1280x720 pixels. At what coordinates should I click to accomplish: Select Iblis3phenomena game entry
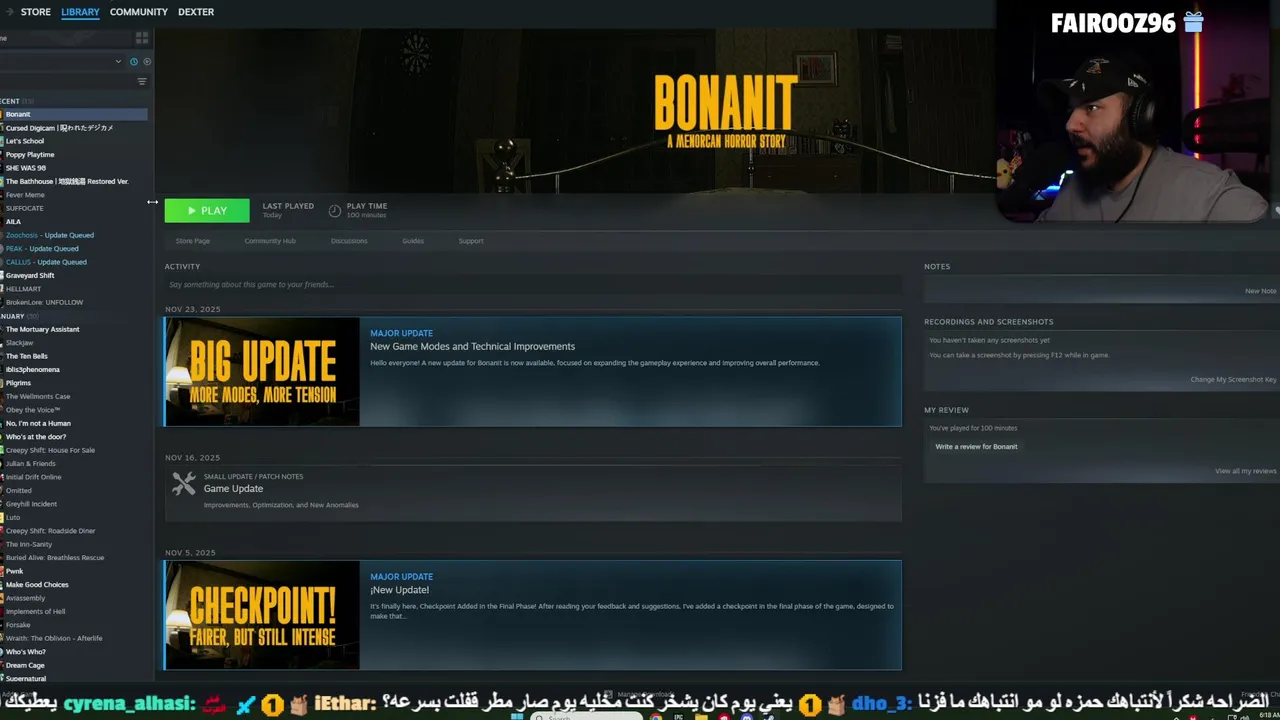click(x=32, y=370)
